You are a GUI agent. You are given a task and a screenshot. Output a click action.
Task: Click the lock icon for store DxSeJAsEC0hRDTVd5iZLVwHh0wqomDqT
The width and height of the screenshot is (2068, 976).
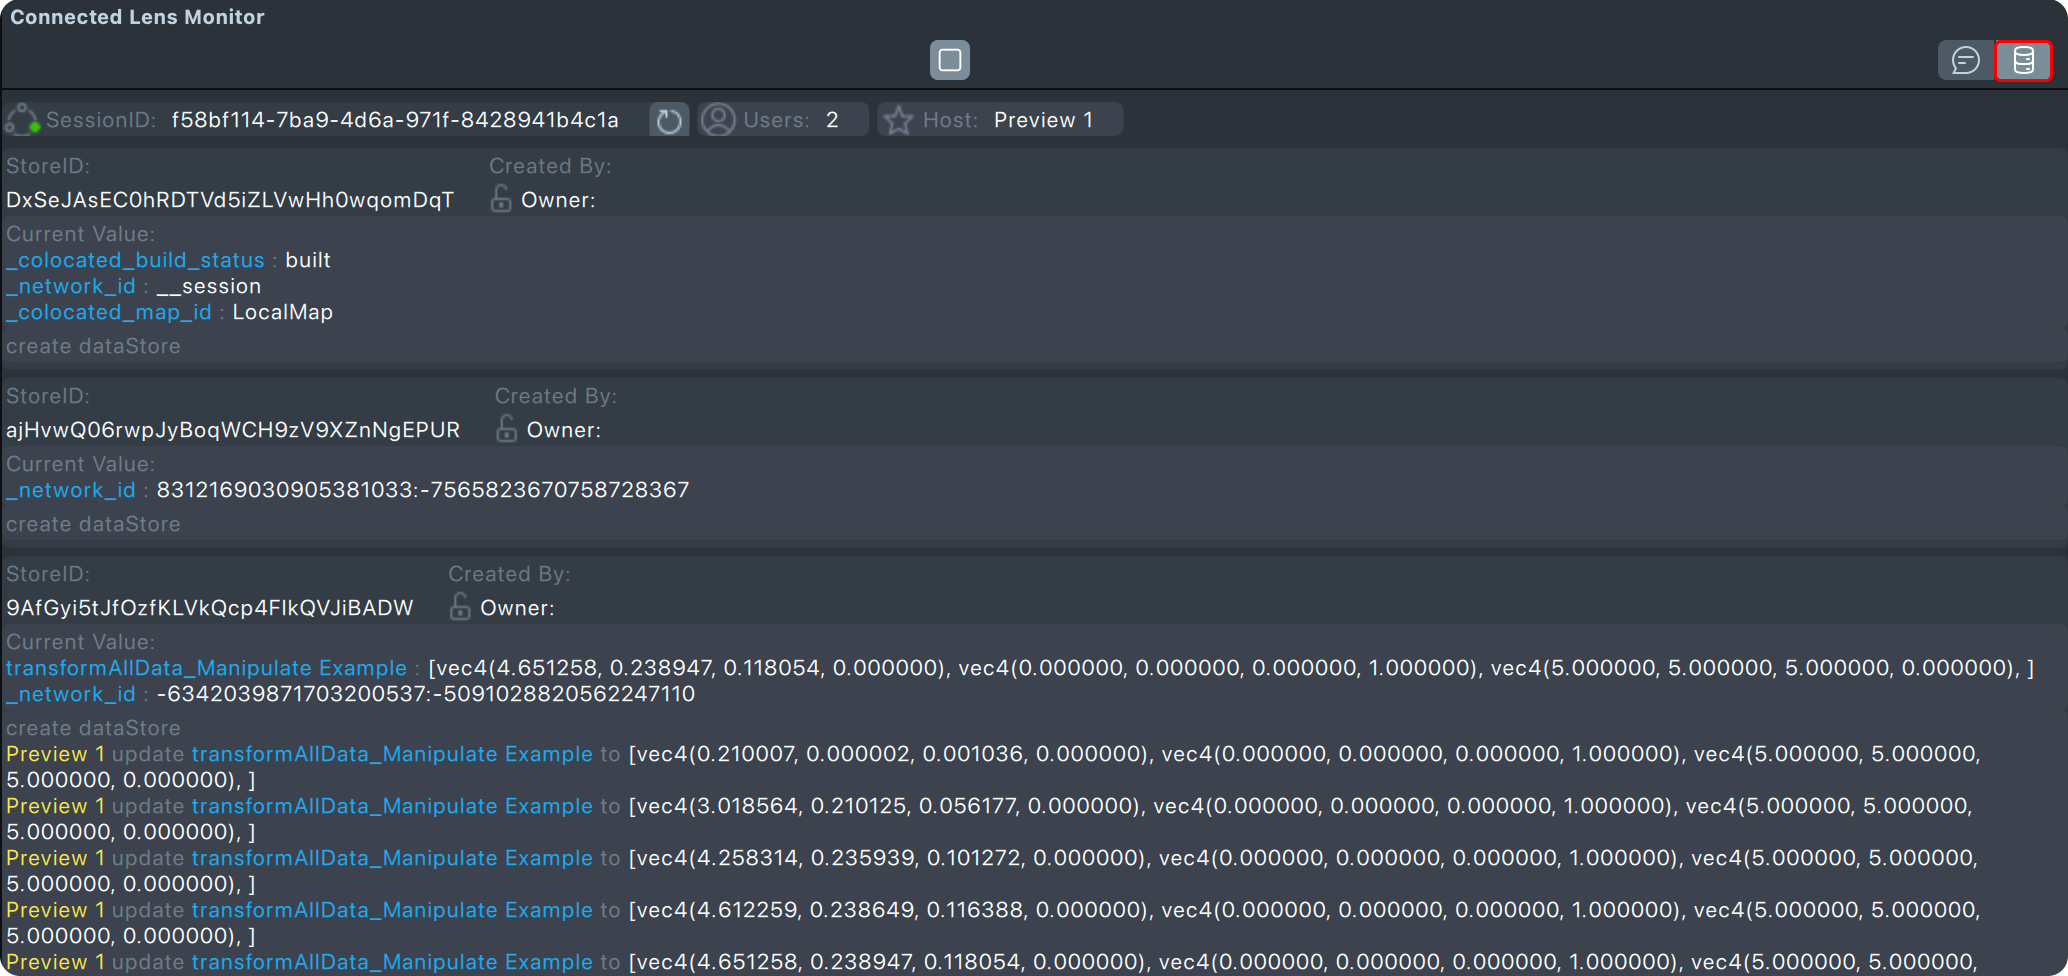pos(501,199)
